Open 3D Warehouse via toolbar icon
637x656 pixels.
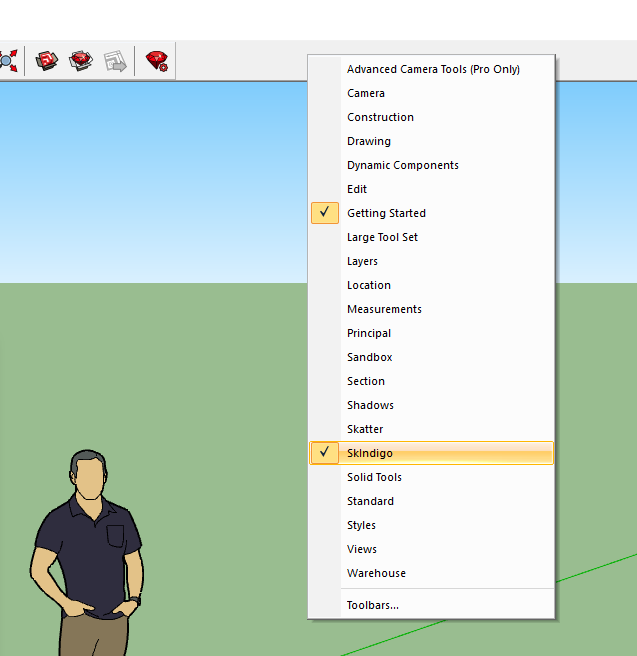coord(46,61)
